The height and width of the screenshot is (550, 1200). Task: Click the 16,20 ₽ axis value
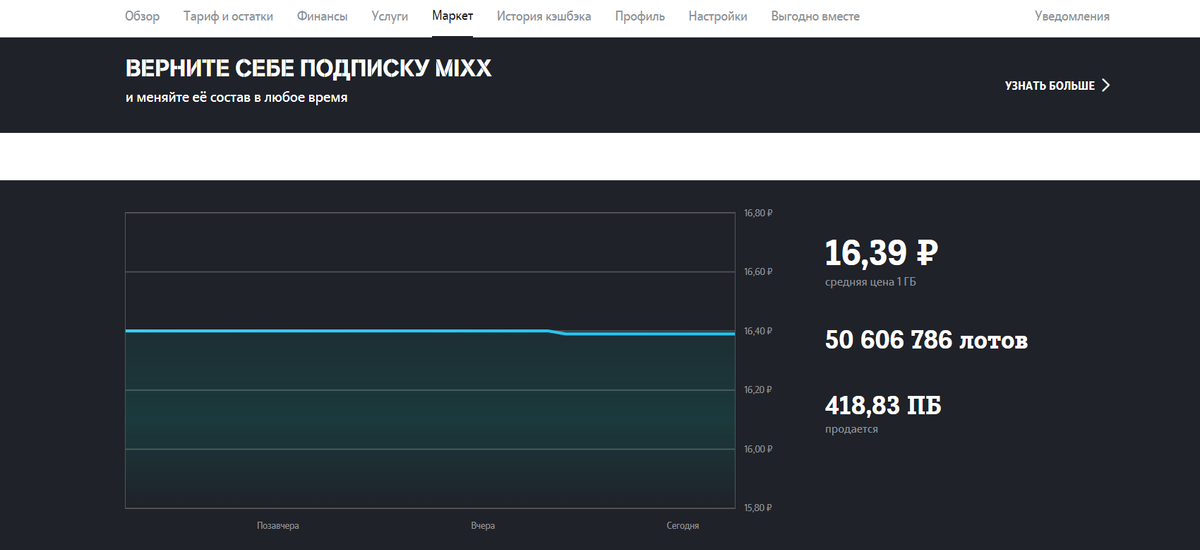759,390
